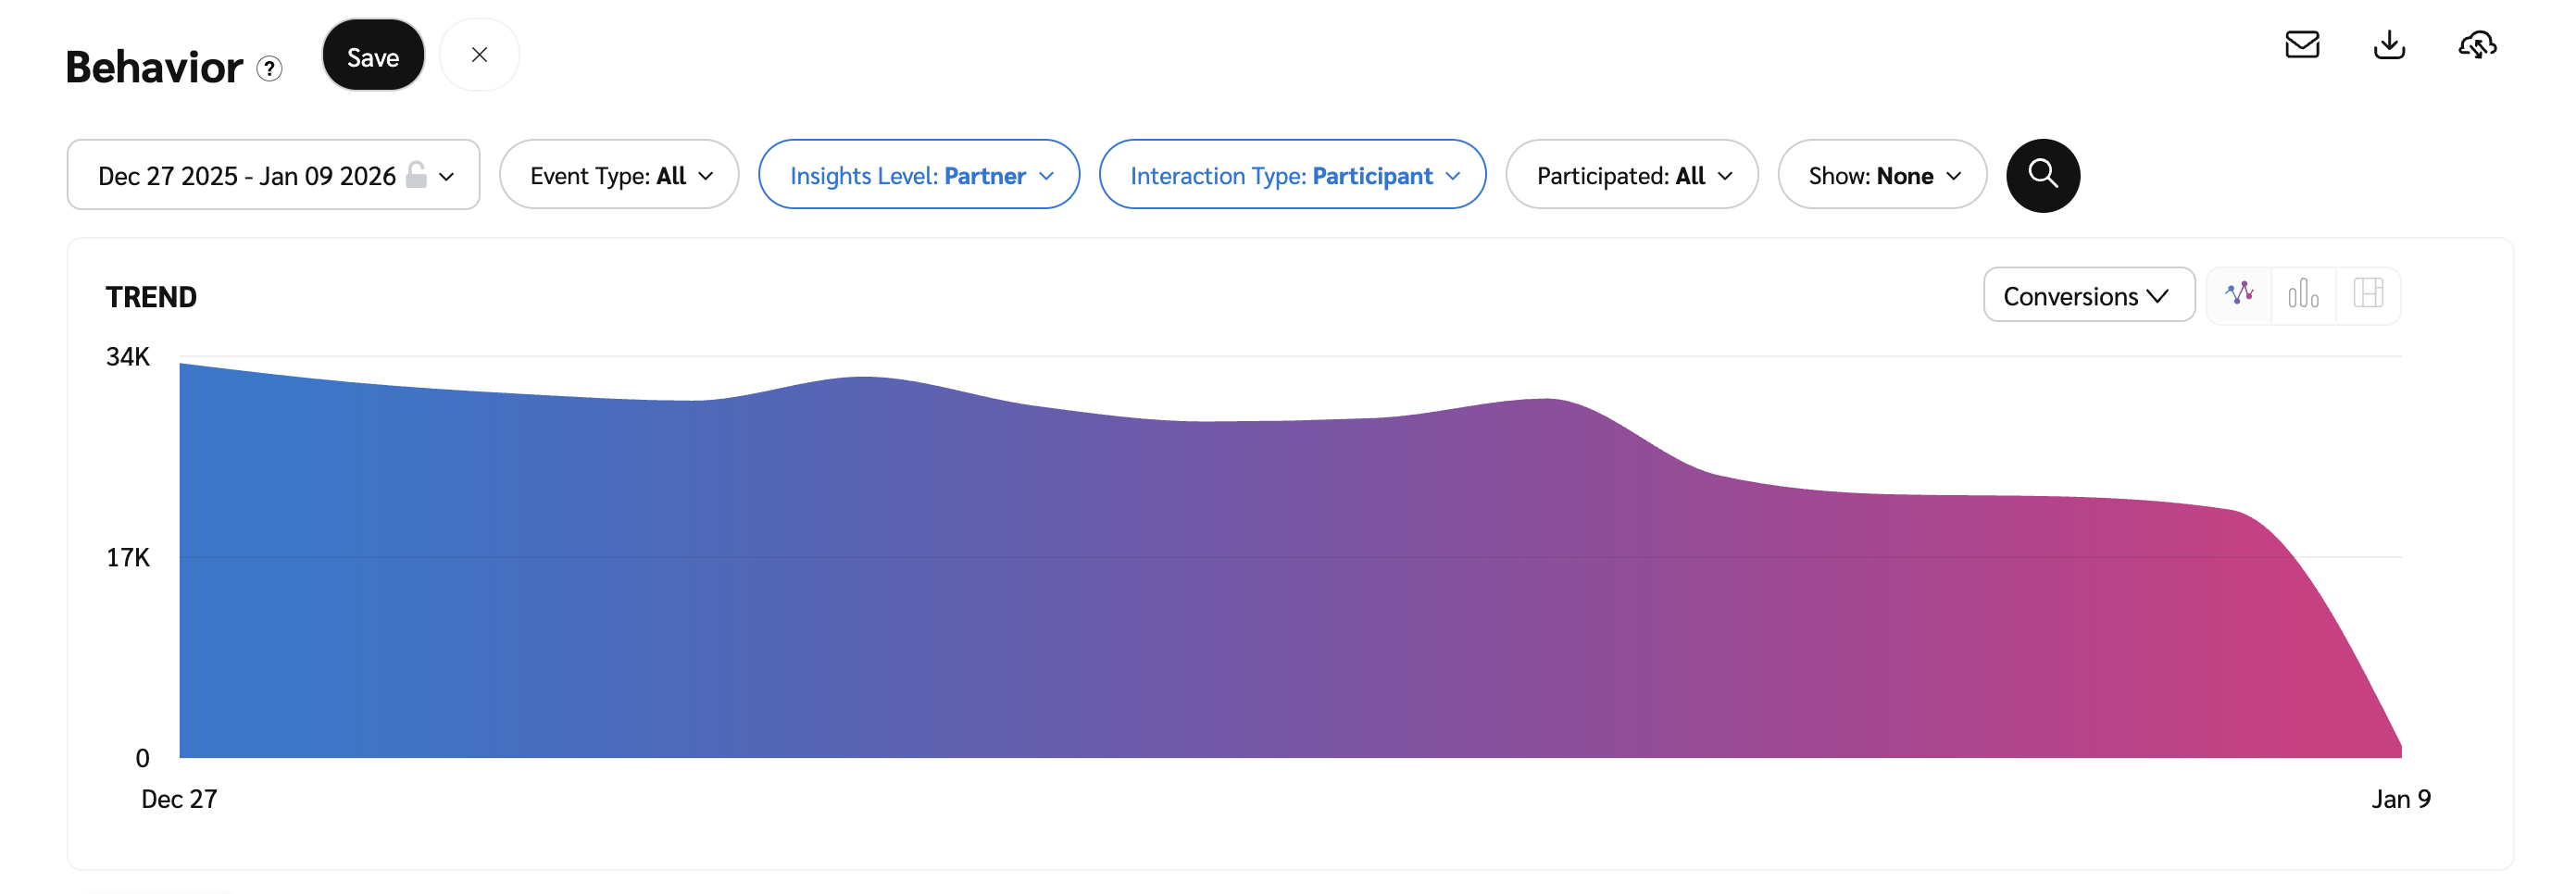Click the Jan 9 x-axis label
The height and width of the screenshot is (894, 2576).
point(2400,799)
